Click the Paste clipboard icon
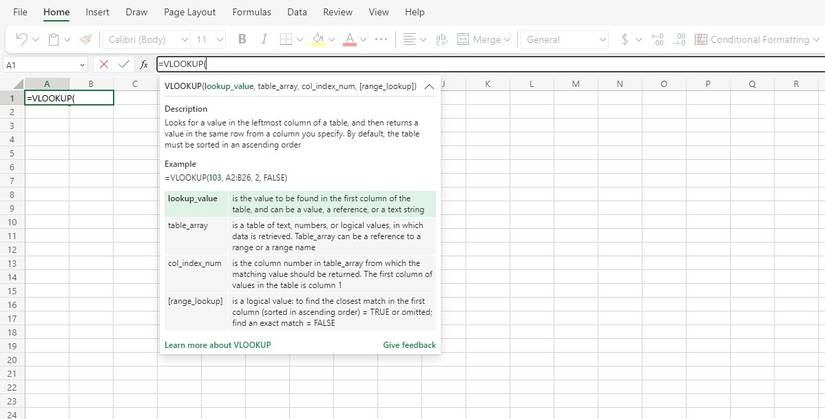 point(54,39)
